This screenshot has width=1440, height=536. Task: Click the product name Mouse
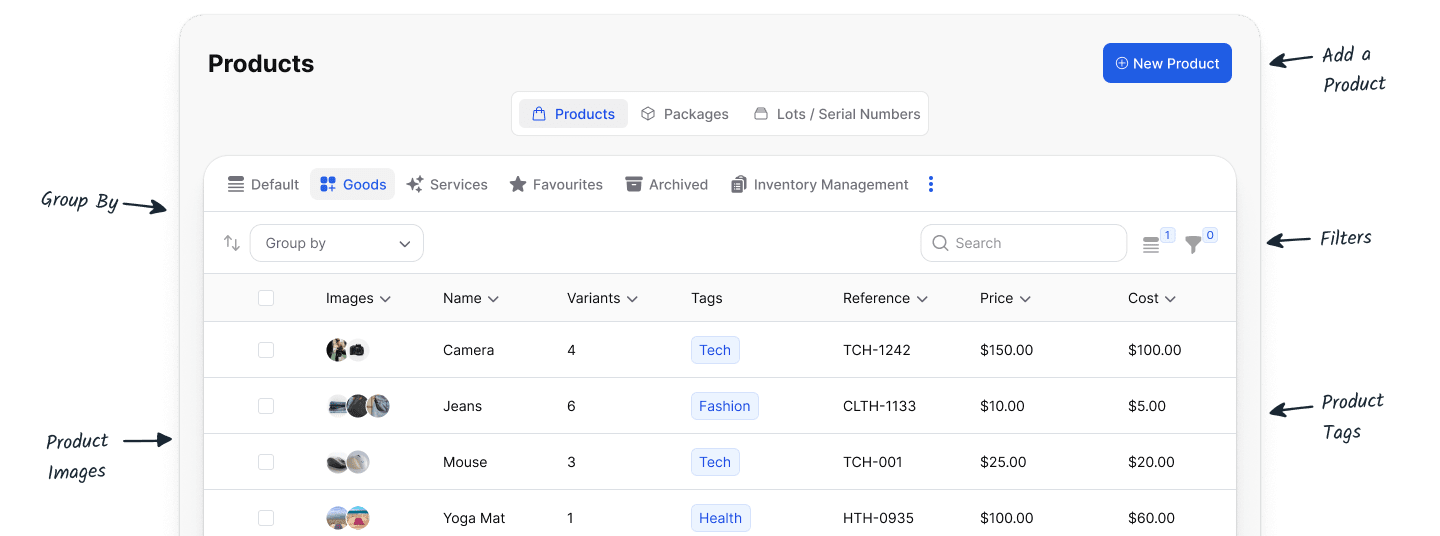(x=465, y=462)
